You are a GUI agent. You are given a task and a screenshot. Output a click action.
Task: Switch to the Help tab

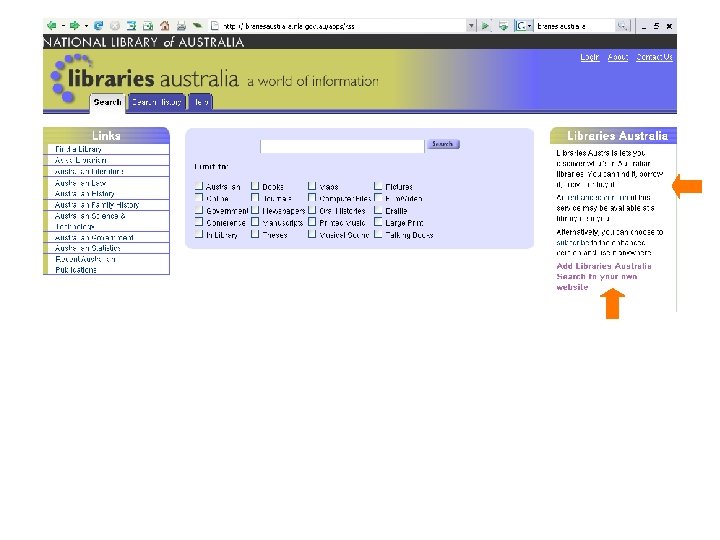pyautogui.click(x=201, y=102)
